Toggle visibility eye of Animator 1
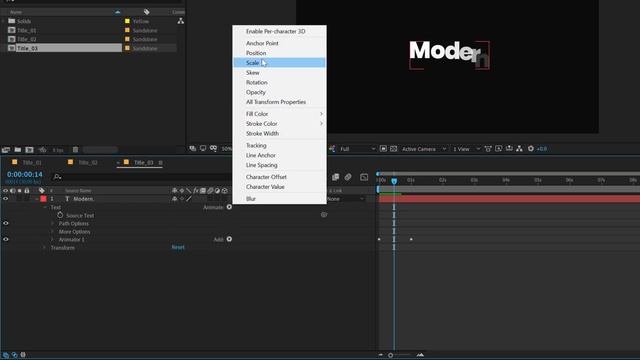 click(6, 239)
